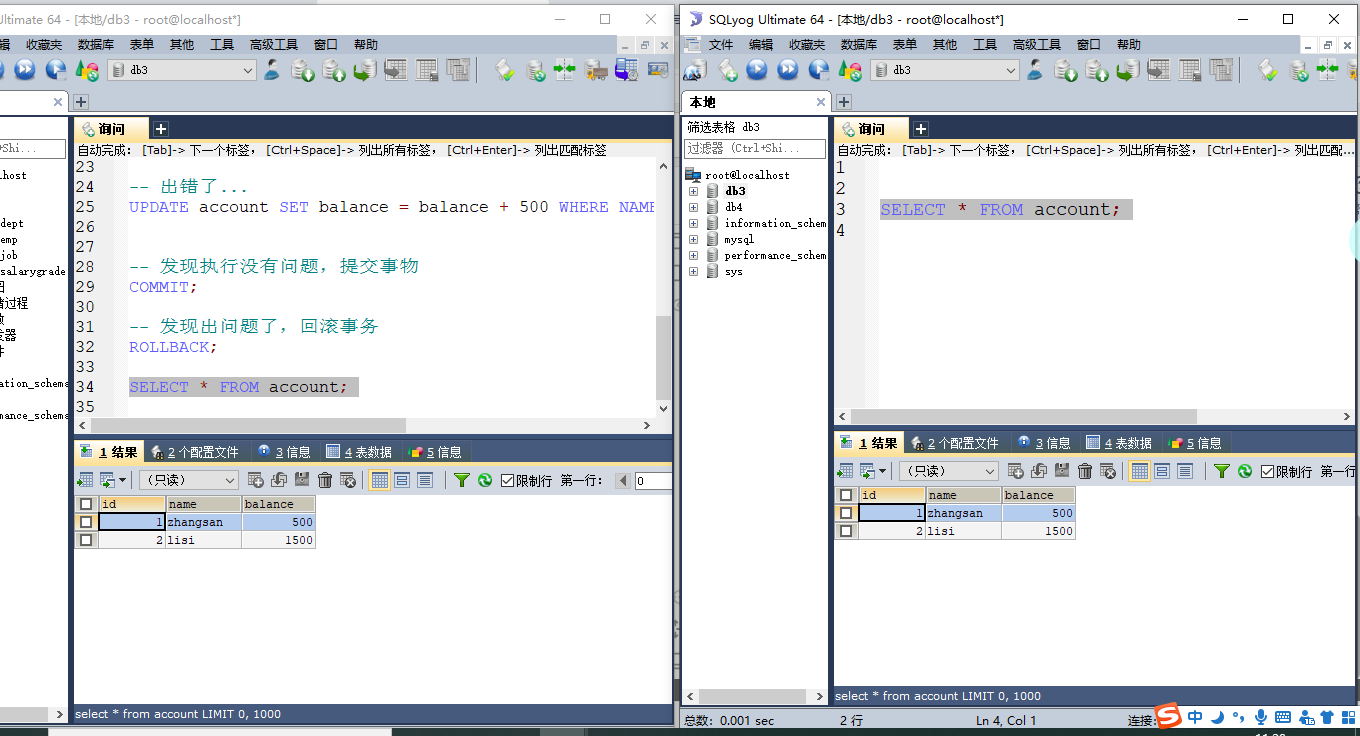This screenshot has height=736, width=1360.
Task: Switch to 4 表数据 tab in left window
Action: pos(360,452)
